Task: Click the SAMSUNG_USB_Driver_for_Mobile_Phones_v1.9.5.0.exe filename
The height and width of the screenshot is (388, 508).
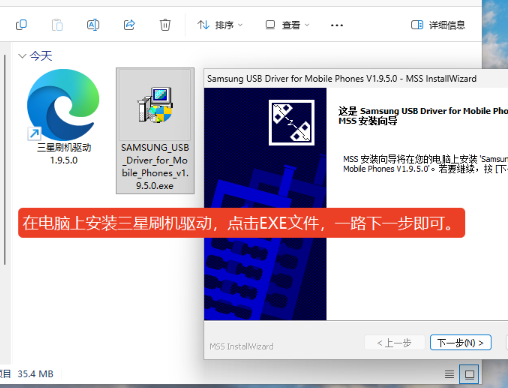Action: (155, 166)
